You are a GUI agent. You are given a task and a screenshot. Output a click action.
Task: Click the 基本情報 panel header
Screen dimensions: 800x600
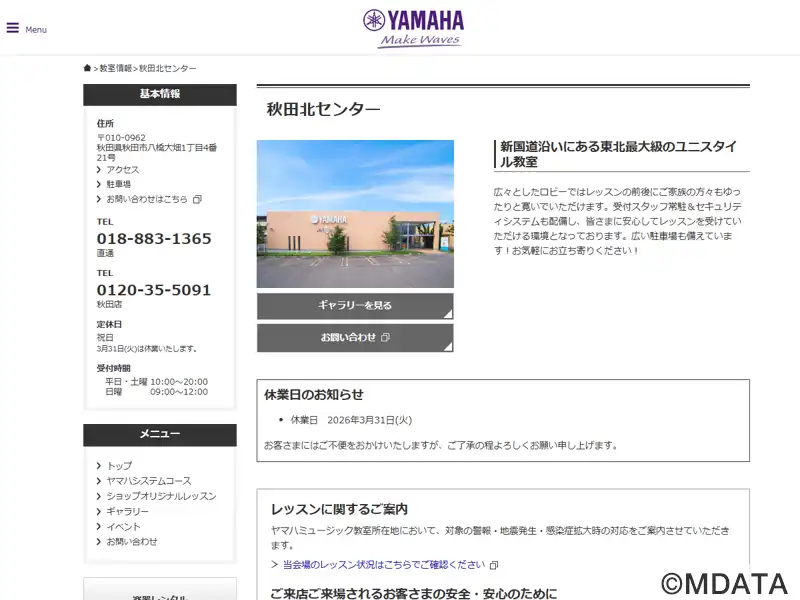[x=160, y=94]
